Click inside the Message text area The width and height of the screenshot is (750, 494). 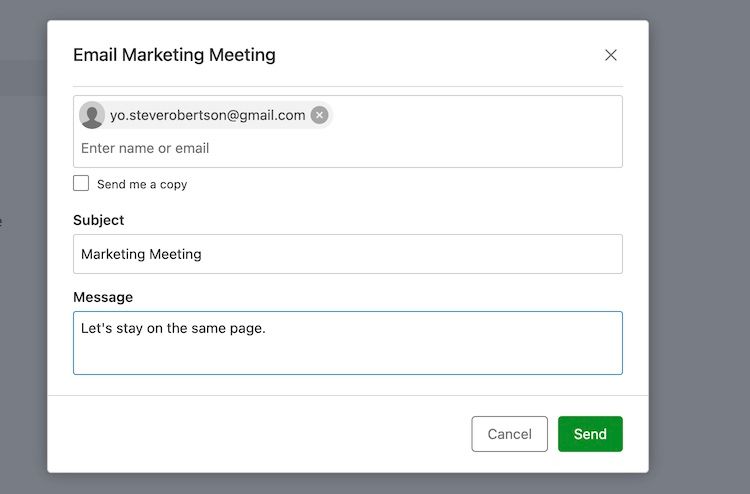(348, 343)
